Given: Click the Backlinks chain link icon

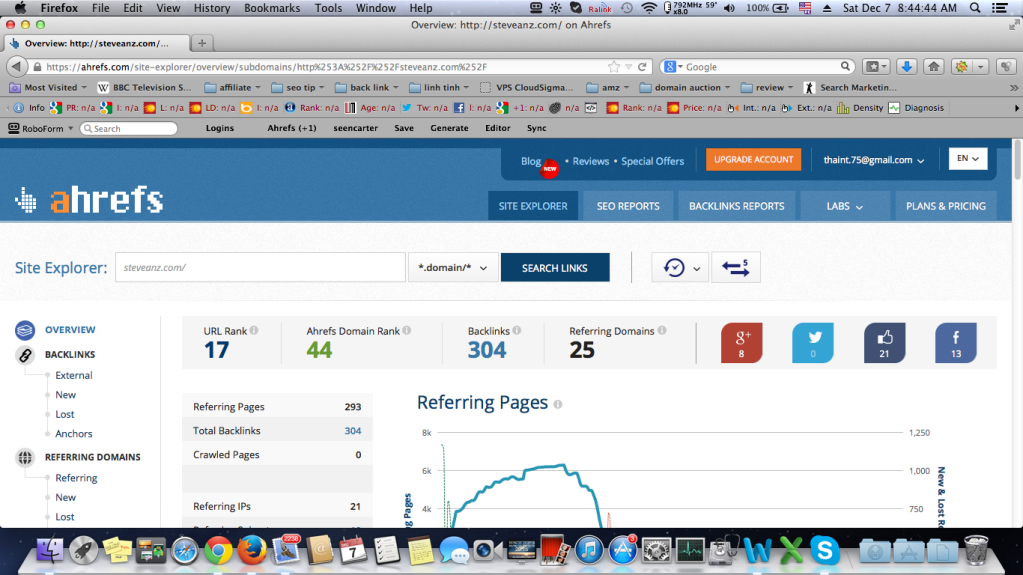Looking at the screenshot, I should tap(25, 354).
